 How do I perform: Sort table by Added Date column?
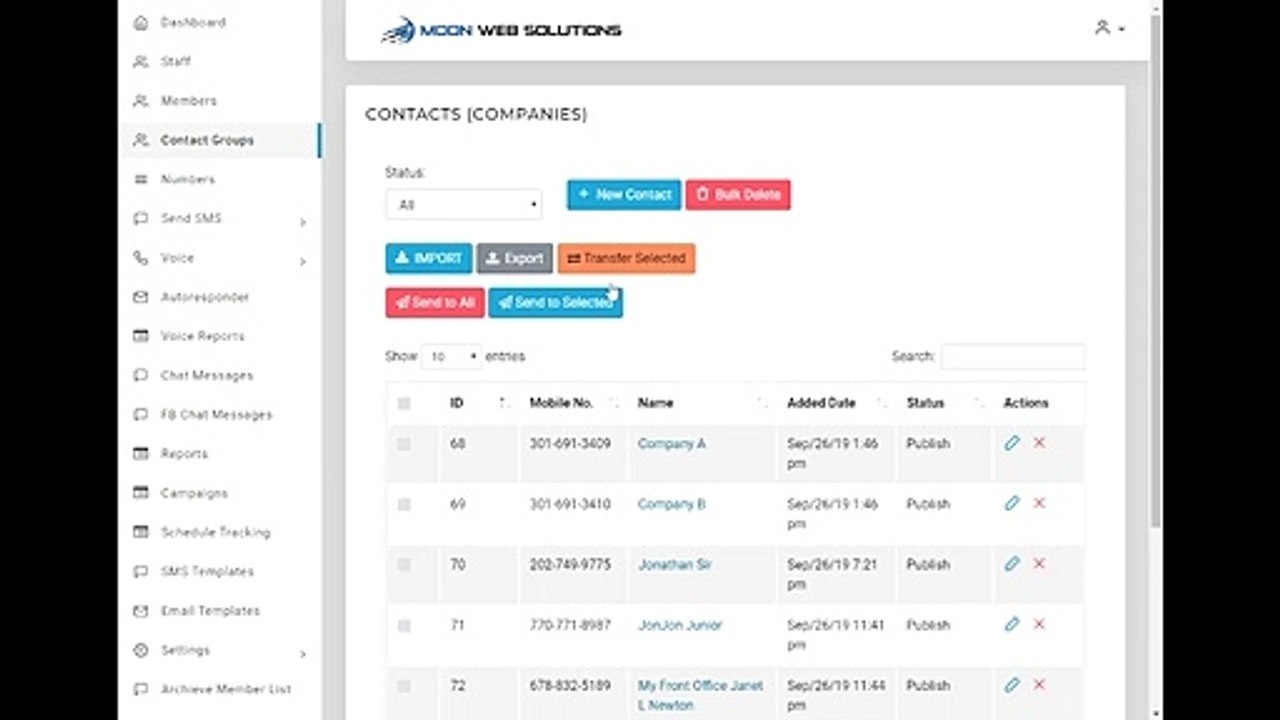(x=836, y=403)
